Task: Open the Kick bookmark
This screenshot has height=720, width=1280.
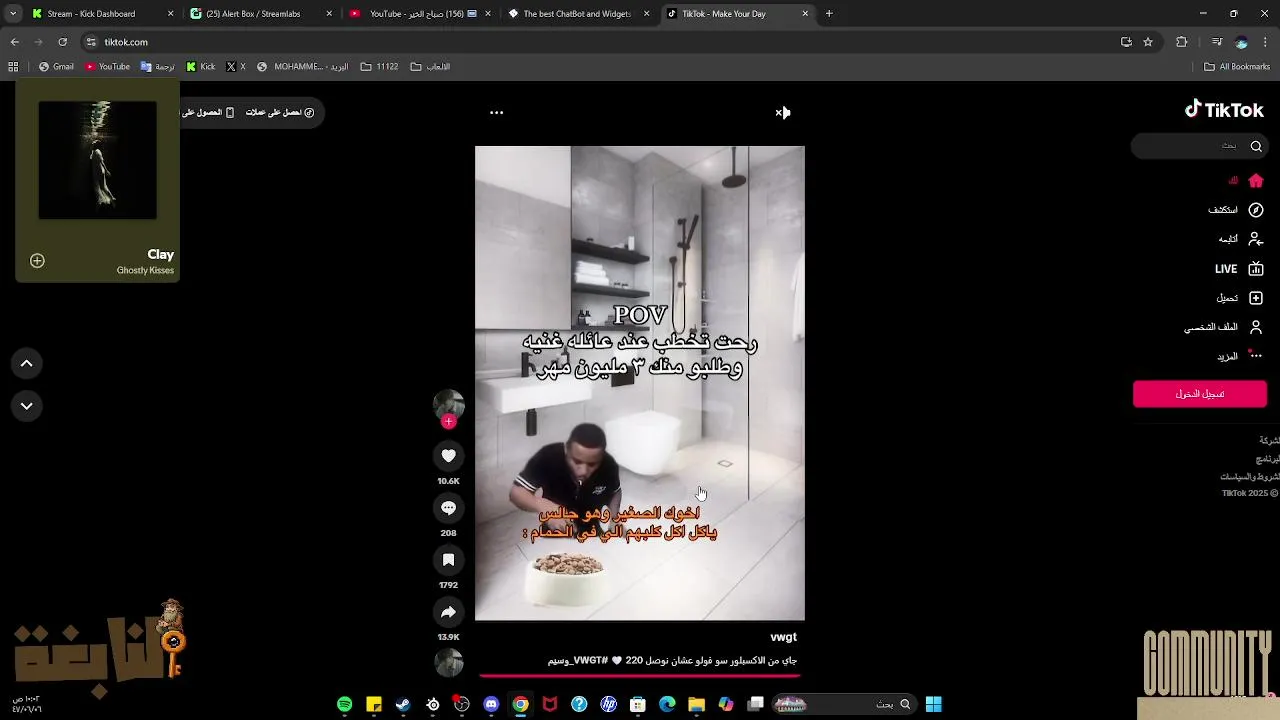Action: click(201, 67)
